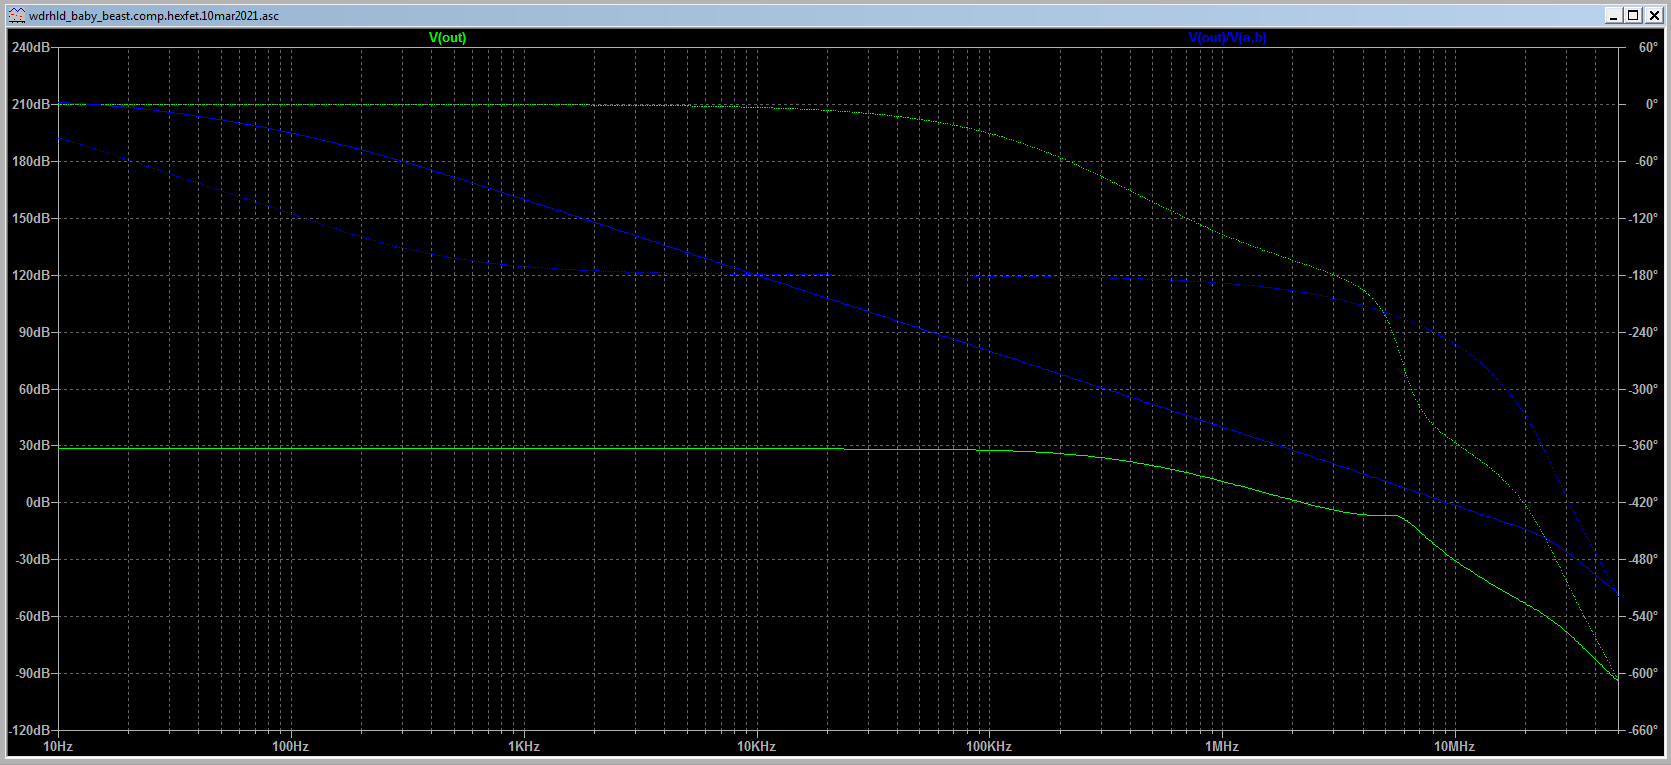Click the 30dB left axis label
Screen dimensions: 1671x765
[x=35, y=446]
